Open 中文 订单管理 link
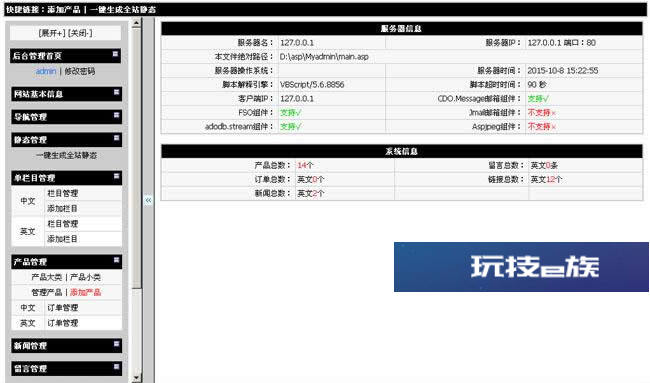 tap(63, 308)
